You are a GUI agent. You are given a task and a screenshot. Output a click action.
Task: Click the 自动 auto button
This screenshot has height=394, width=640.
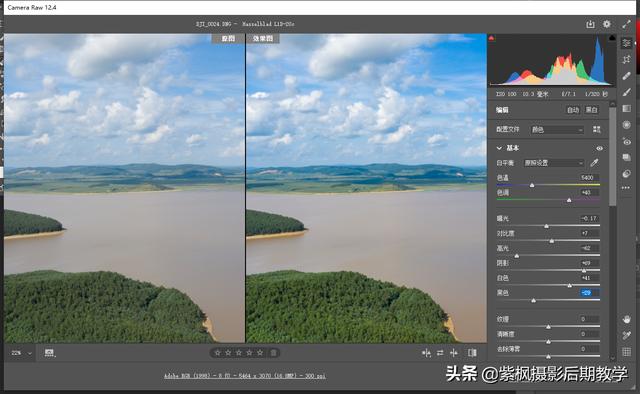(x=573, y=110)
